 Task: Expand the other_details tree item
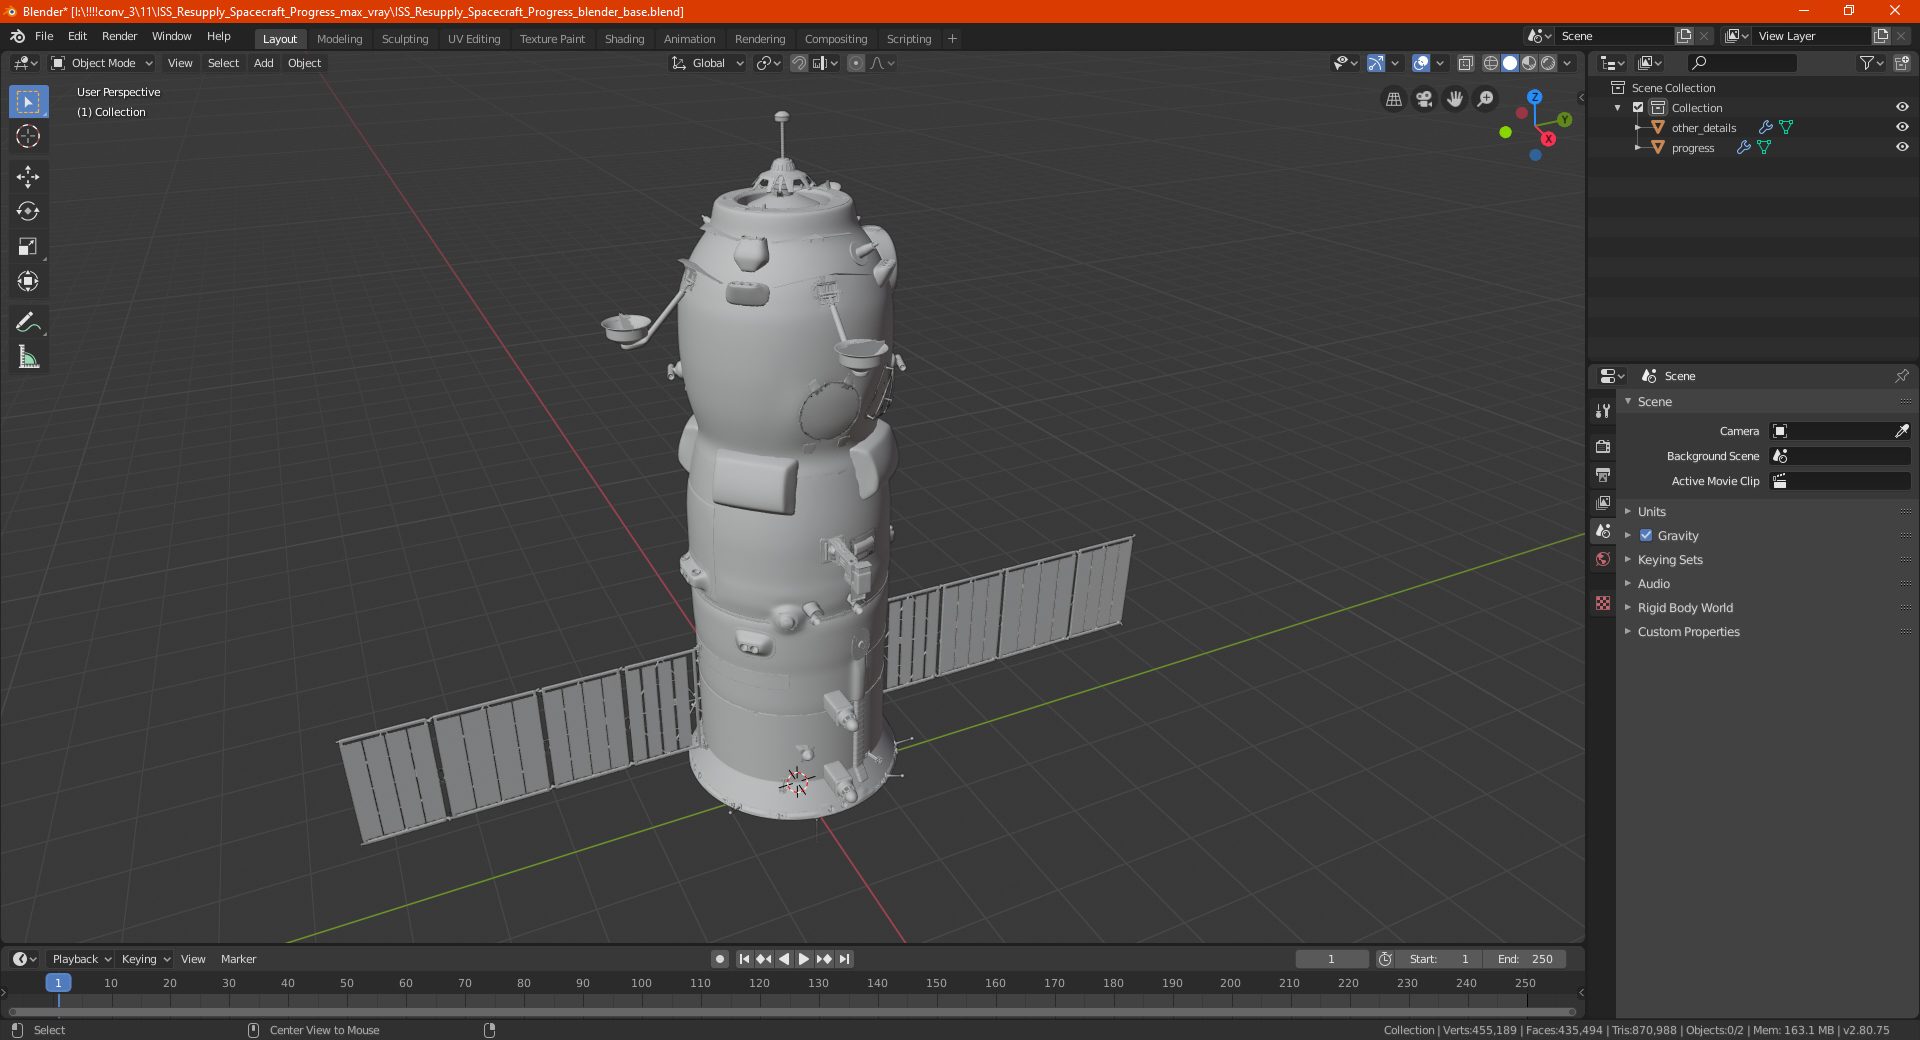(1638, 127)
